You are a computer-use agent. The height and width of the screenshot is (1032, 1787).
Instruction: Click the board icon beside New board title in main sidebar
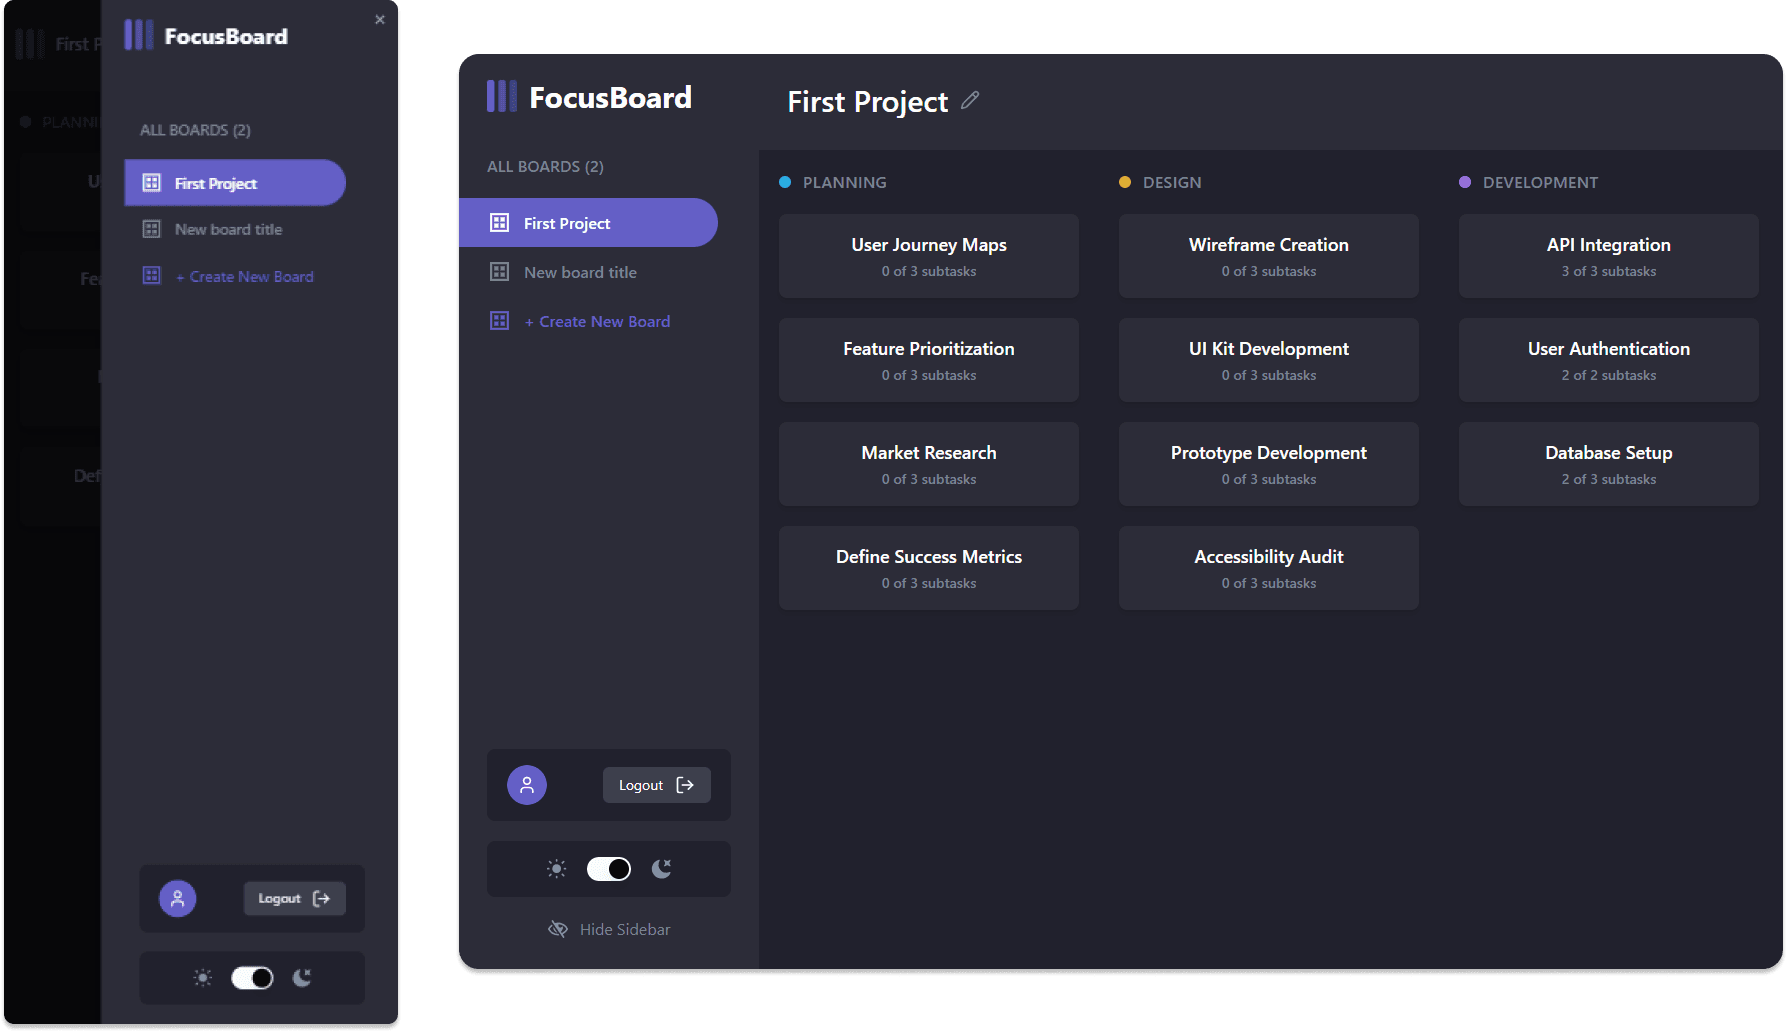499,272
